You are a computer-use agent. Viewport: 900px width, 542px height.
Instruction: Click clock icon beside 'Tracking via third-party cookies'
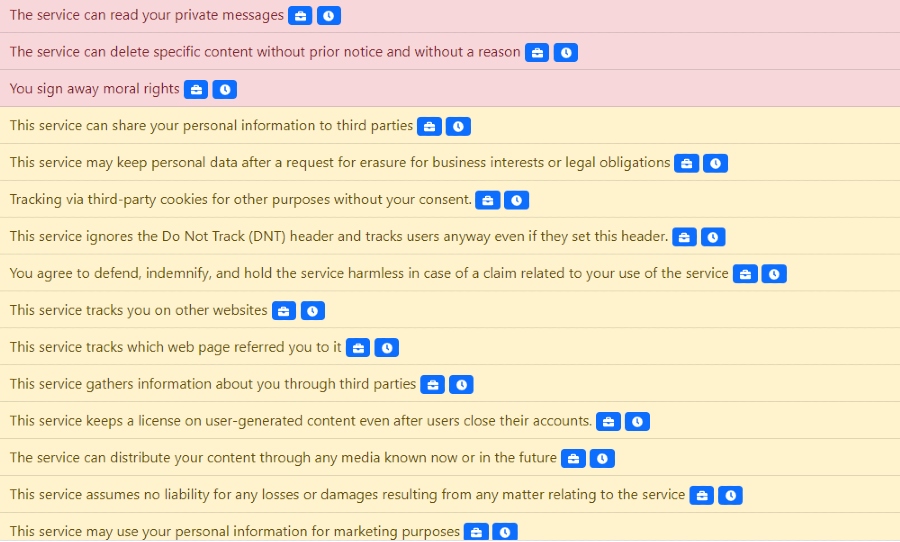click(x=517, y=200)
